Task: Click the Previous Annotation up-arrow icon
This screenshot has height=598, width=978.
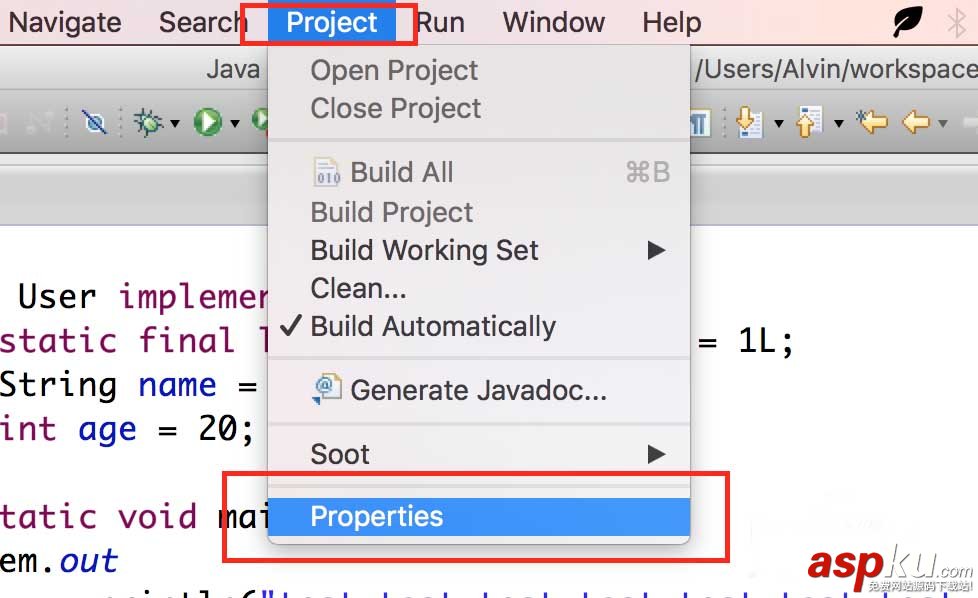Action: [807, 123]
